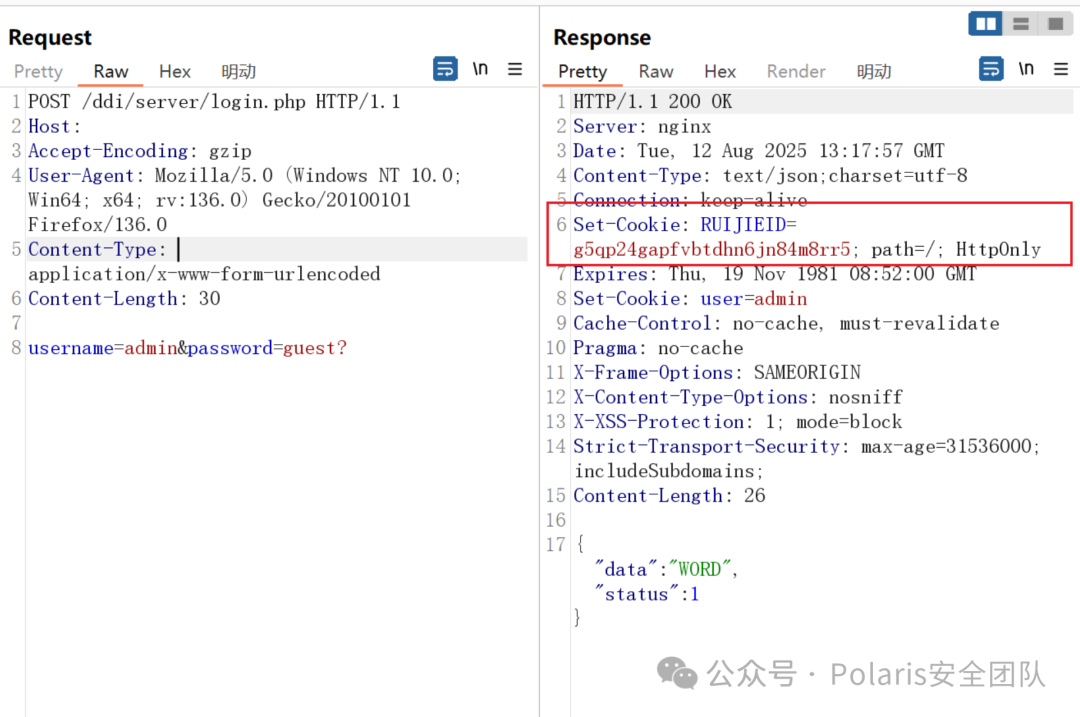Switch Request view to Pretty tab
The height and width of the screenshot is (717, 1080).
[x=39, y=72]
